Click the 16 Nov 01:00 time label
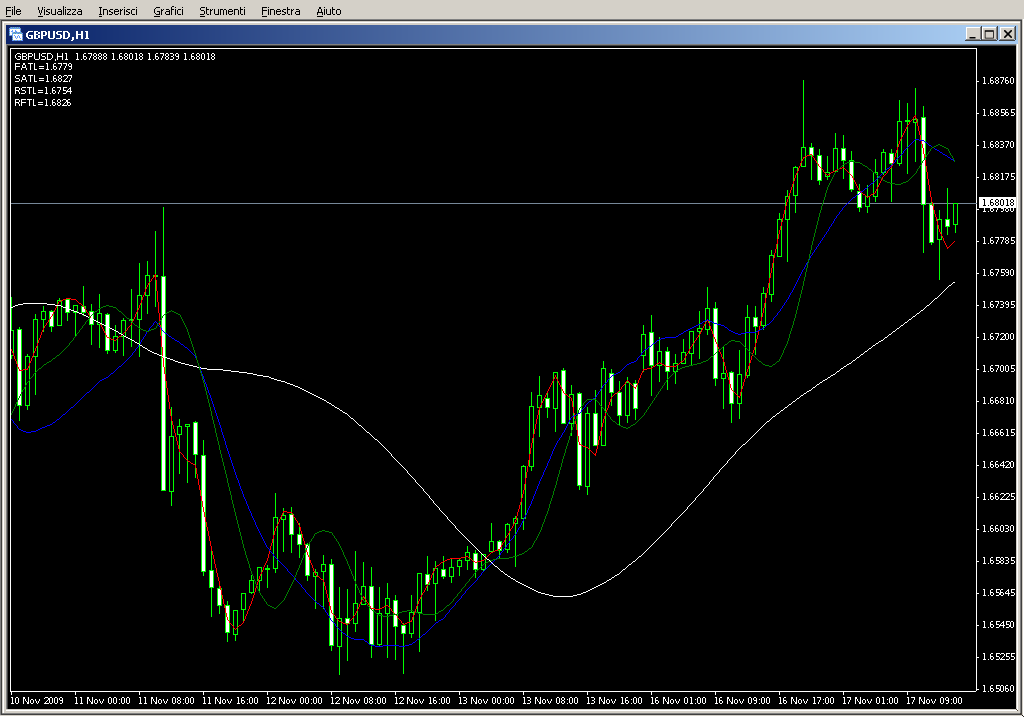Image resolution: width=1024 pixels, height=717 pixels. click(x=678, y=700)
